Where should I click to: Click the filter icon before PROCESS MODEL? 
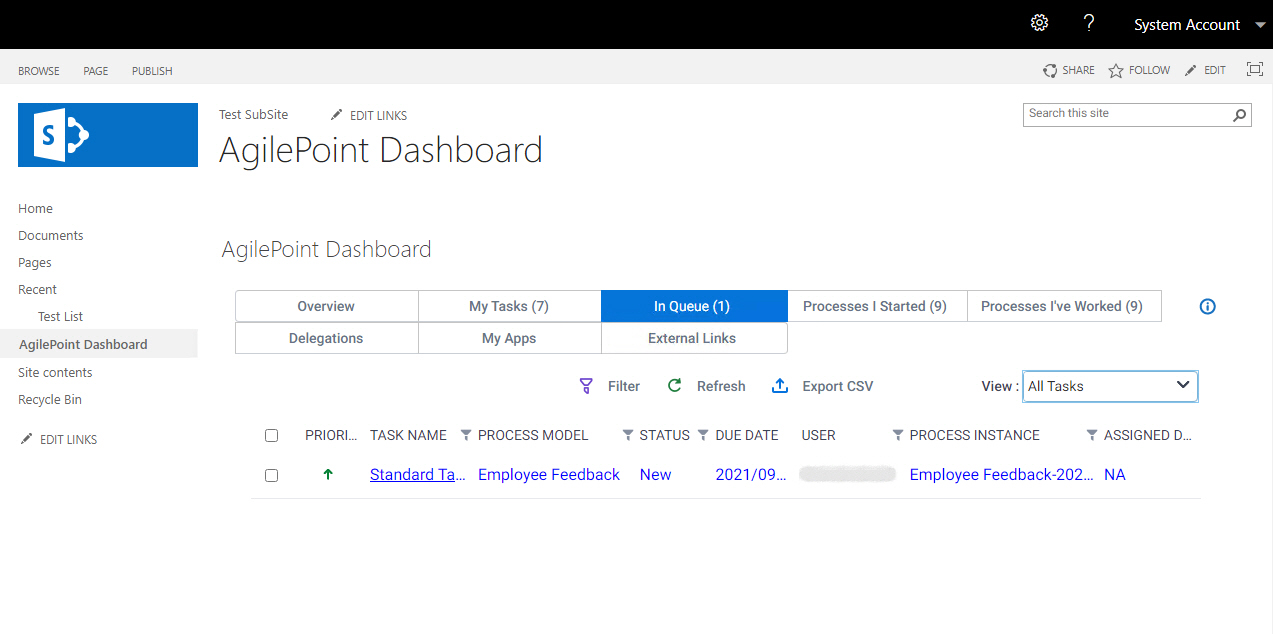coord(466,435)
